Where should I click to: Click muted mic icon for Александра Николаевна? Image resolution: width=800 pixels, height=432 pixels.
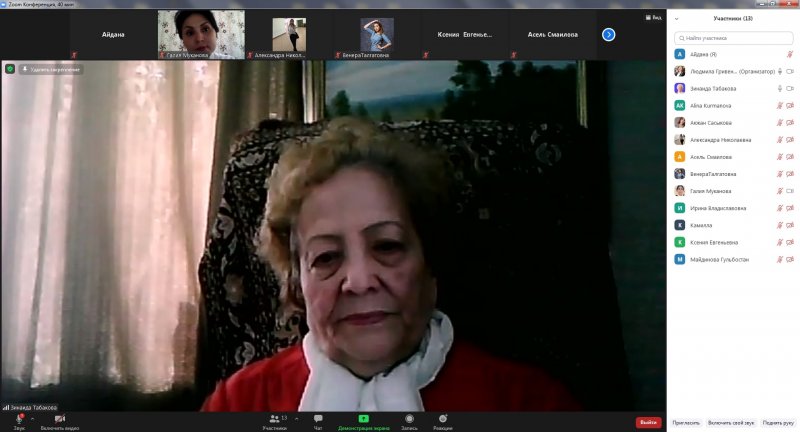(x=780, y=140)
